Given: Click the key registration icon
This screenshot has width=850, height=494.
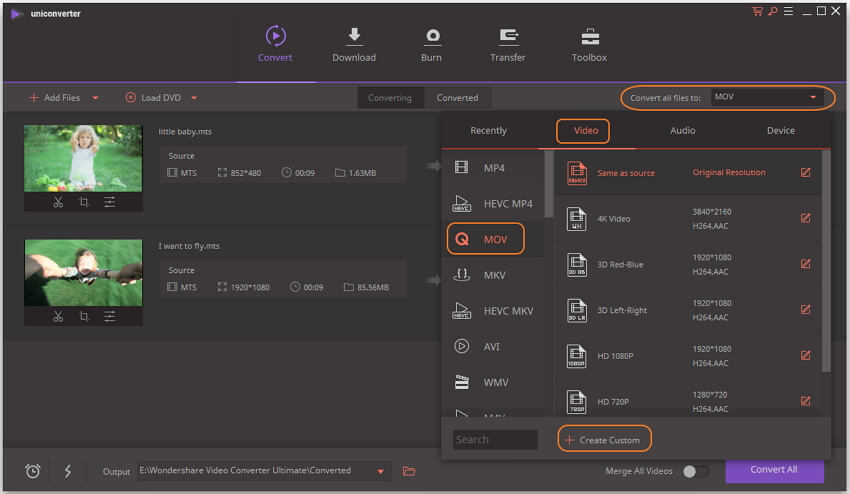Looking at the screenshot, I should coord(772,11).
